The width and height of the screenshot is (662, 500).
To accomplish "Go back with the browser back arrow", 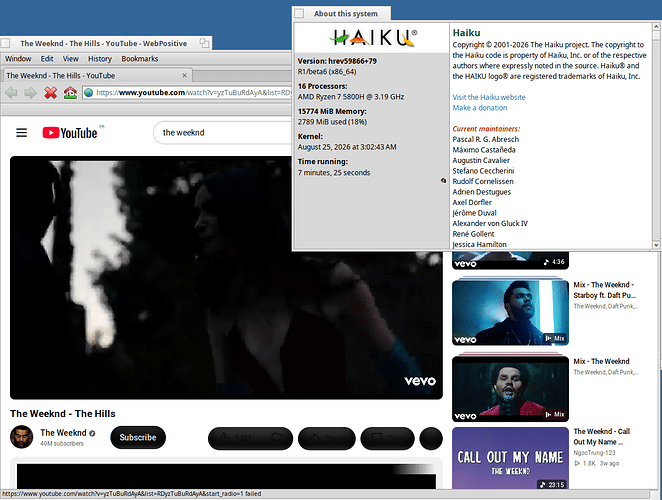I will [11, 92].
